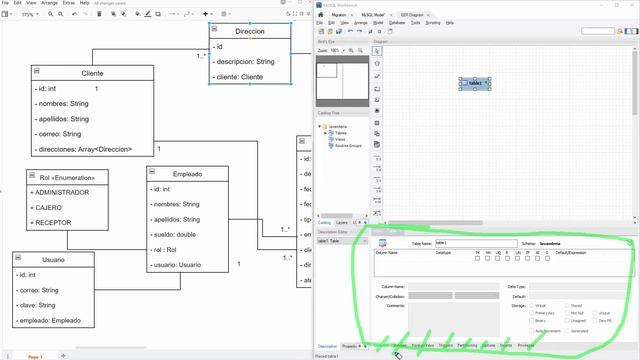Click To Front icon in draw.io toolbar
This screenshot has height=360, width=640.
pos(113,14)
